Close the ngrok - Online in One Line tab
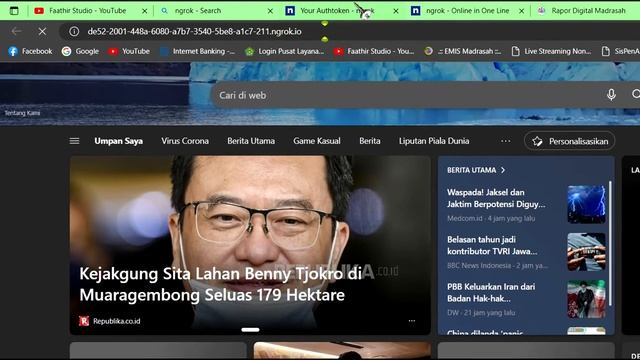 pyautogui.click(x=522, y=11)
